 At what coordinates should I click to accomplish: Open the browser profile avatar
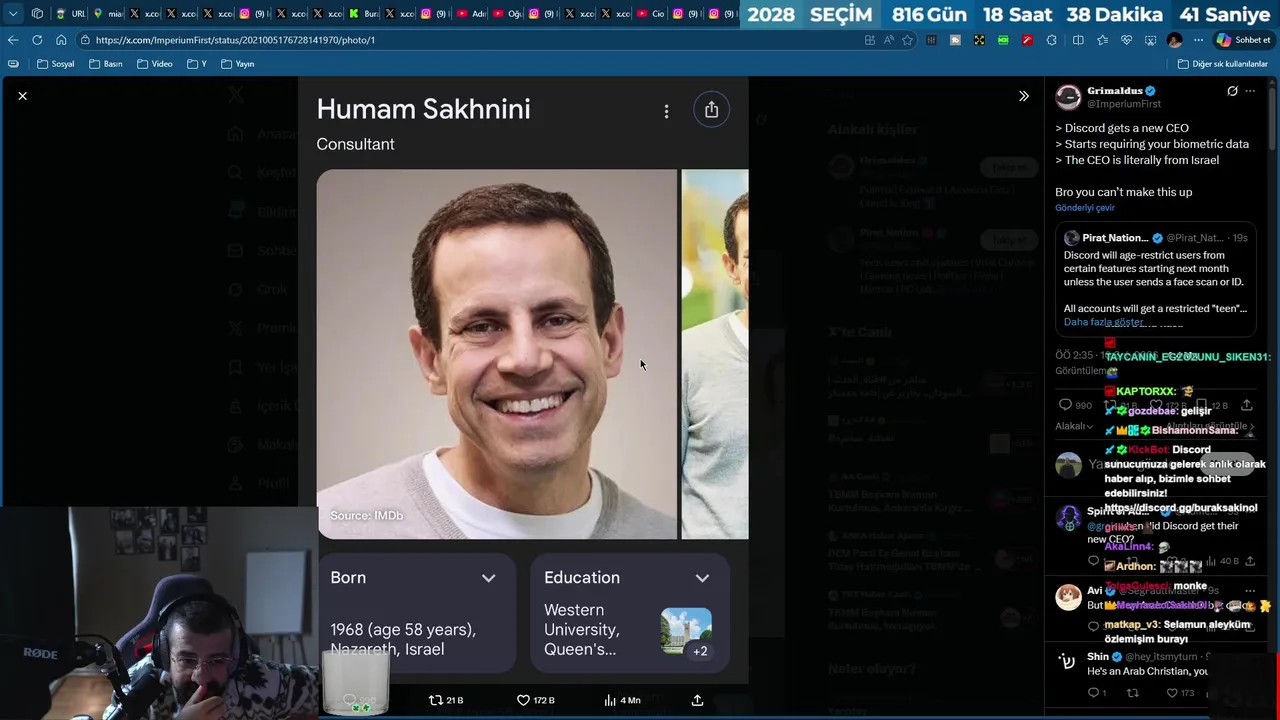tap(1174, 40)
